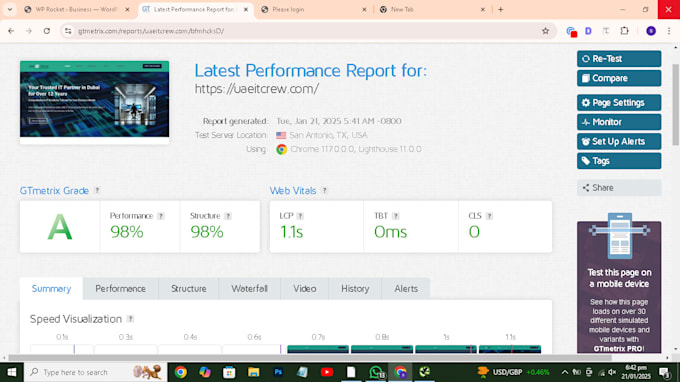Click the GTmetrix Grade heading link

pos(54,191)
